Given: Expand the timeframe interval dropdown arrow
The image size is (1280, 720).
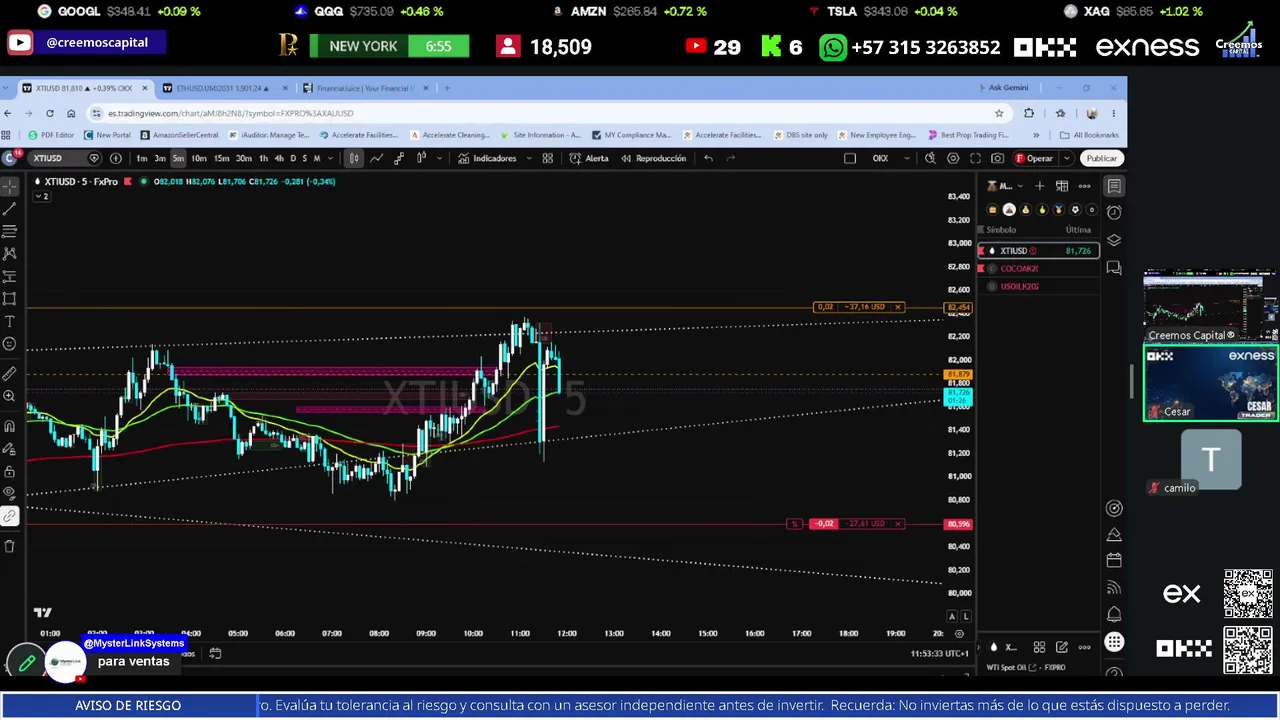Looking at the screenshot, I should tap(330, 158).
